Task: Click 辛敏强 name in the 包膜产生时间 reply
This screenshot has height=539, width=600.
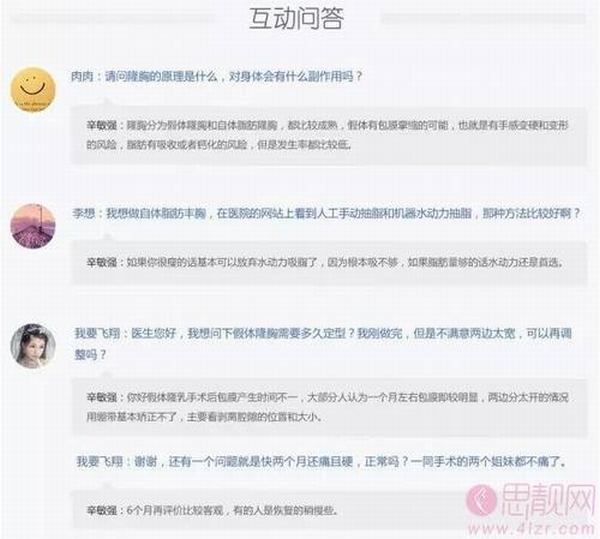Action: pyautogui.click(x=101, y=397)
